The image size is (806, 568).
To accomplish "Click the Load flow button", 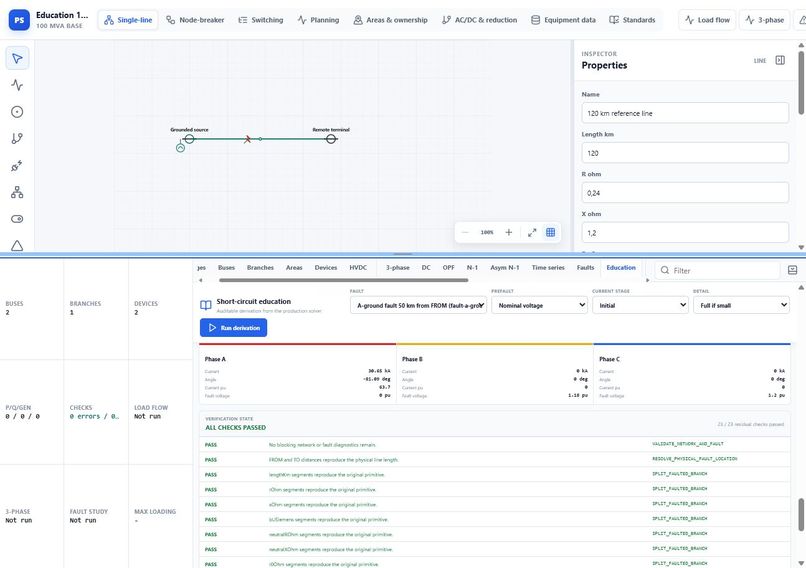I will pos(708,20).
